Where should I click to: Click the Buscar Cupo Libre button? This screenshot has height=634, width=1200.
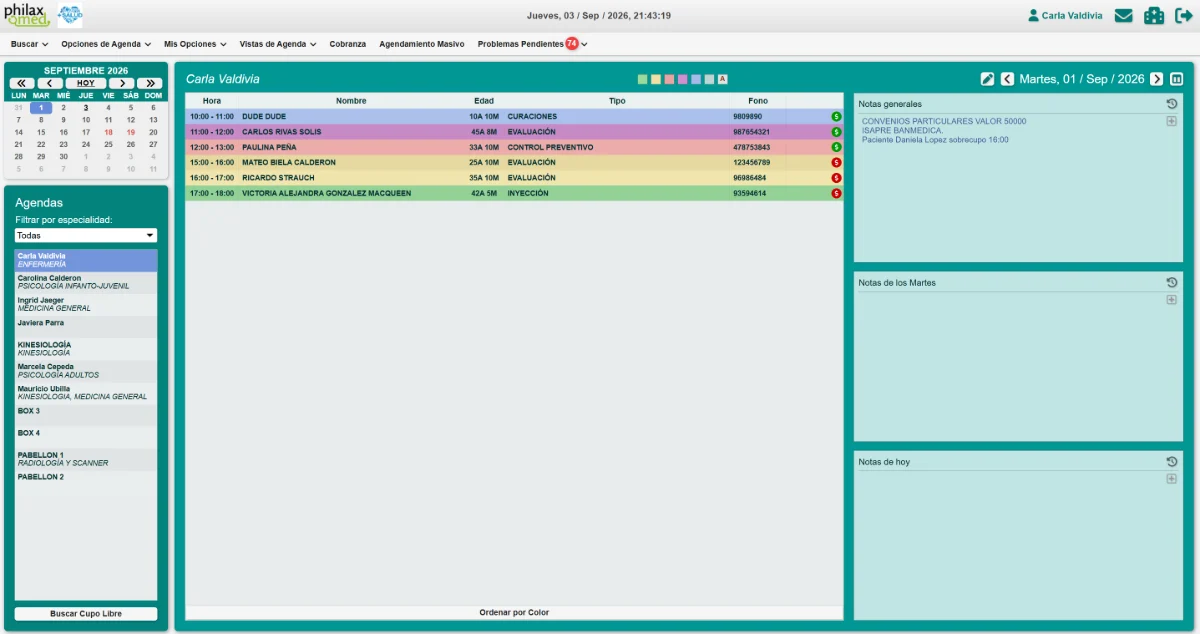click(86, 614)
